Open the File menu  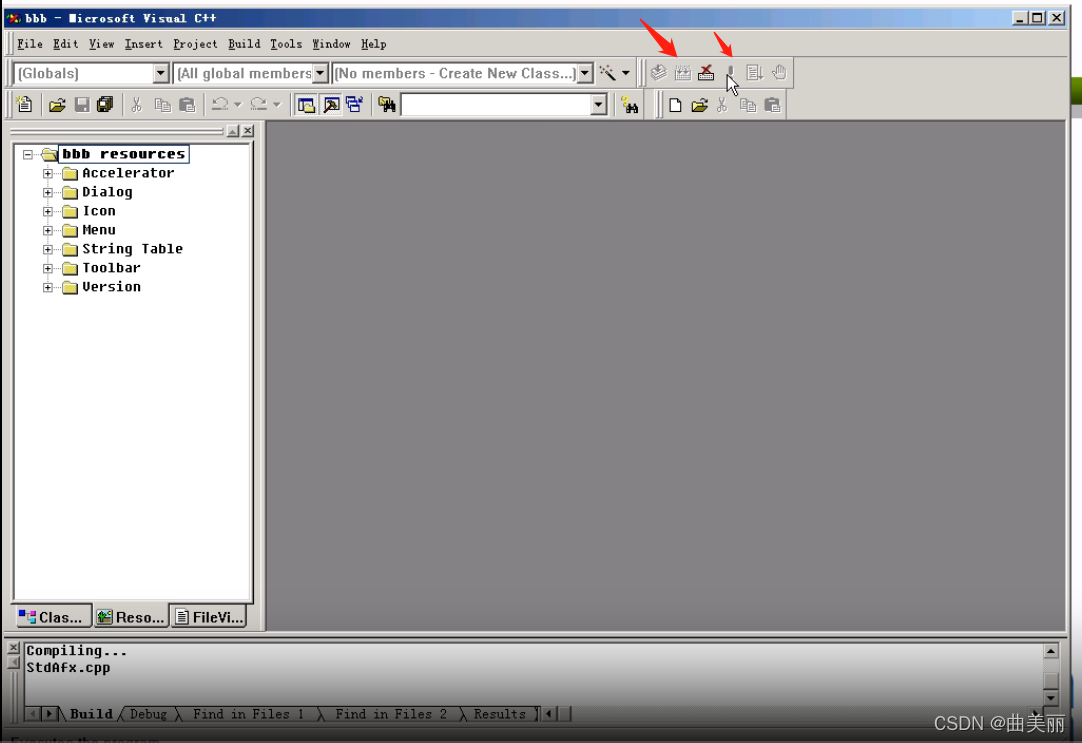(x=30, y=44)
